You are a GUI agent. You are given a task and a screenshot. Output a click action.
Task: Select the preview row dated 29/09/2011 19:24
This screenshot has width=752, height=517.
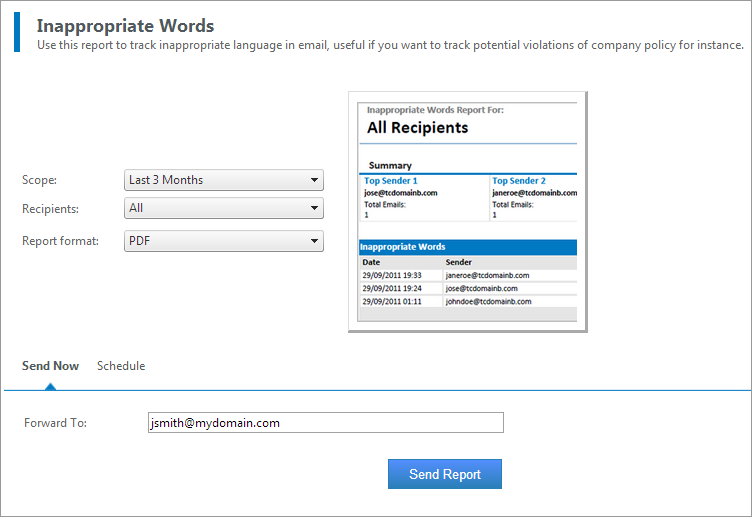point(467,288)
